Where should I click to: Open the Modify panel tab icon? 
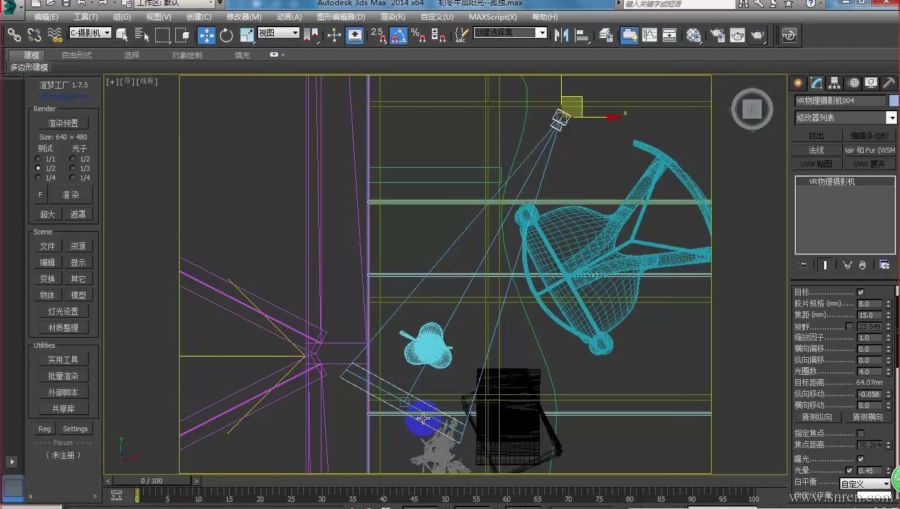tap(816, 83)
